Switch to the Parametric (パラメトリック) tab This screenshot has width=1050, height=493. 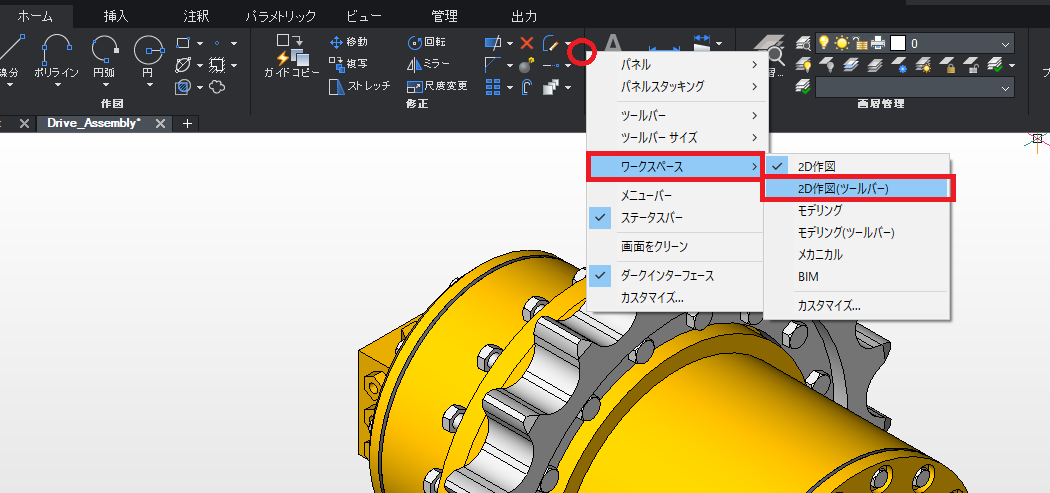coord(281,16)
